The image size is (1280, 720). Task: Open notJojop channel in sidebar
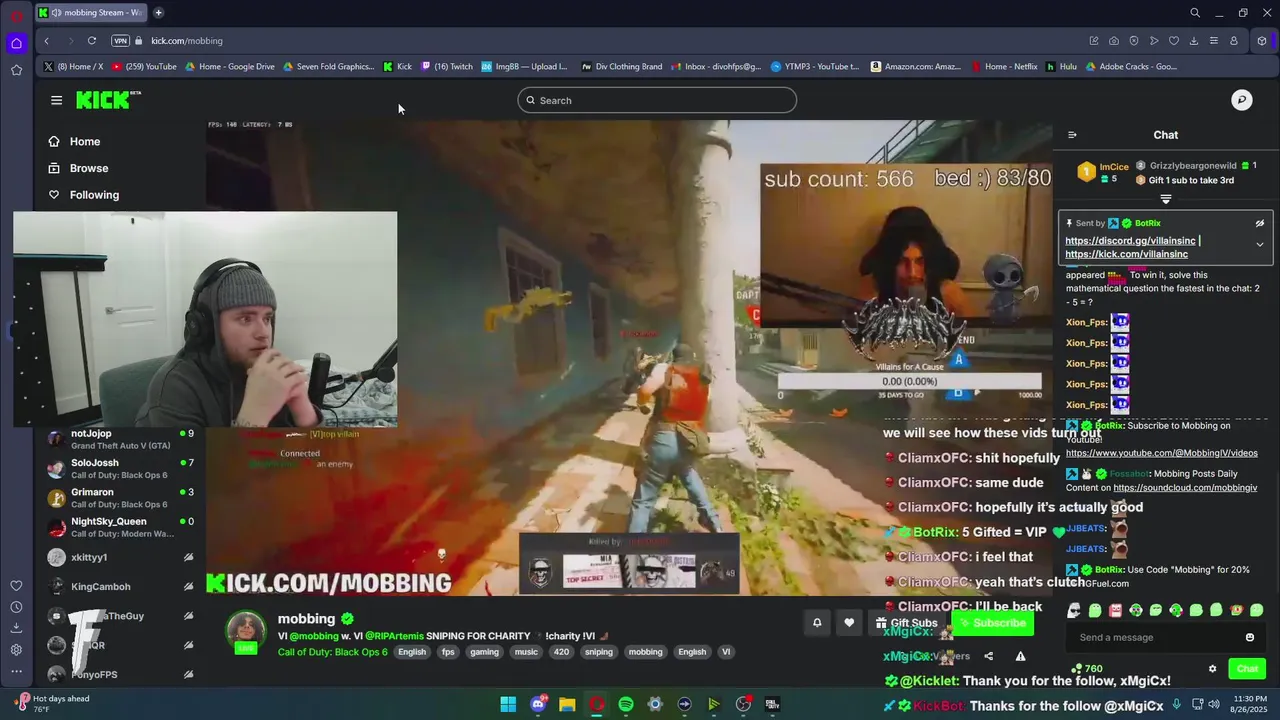click(120, 439)
